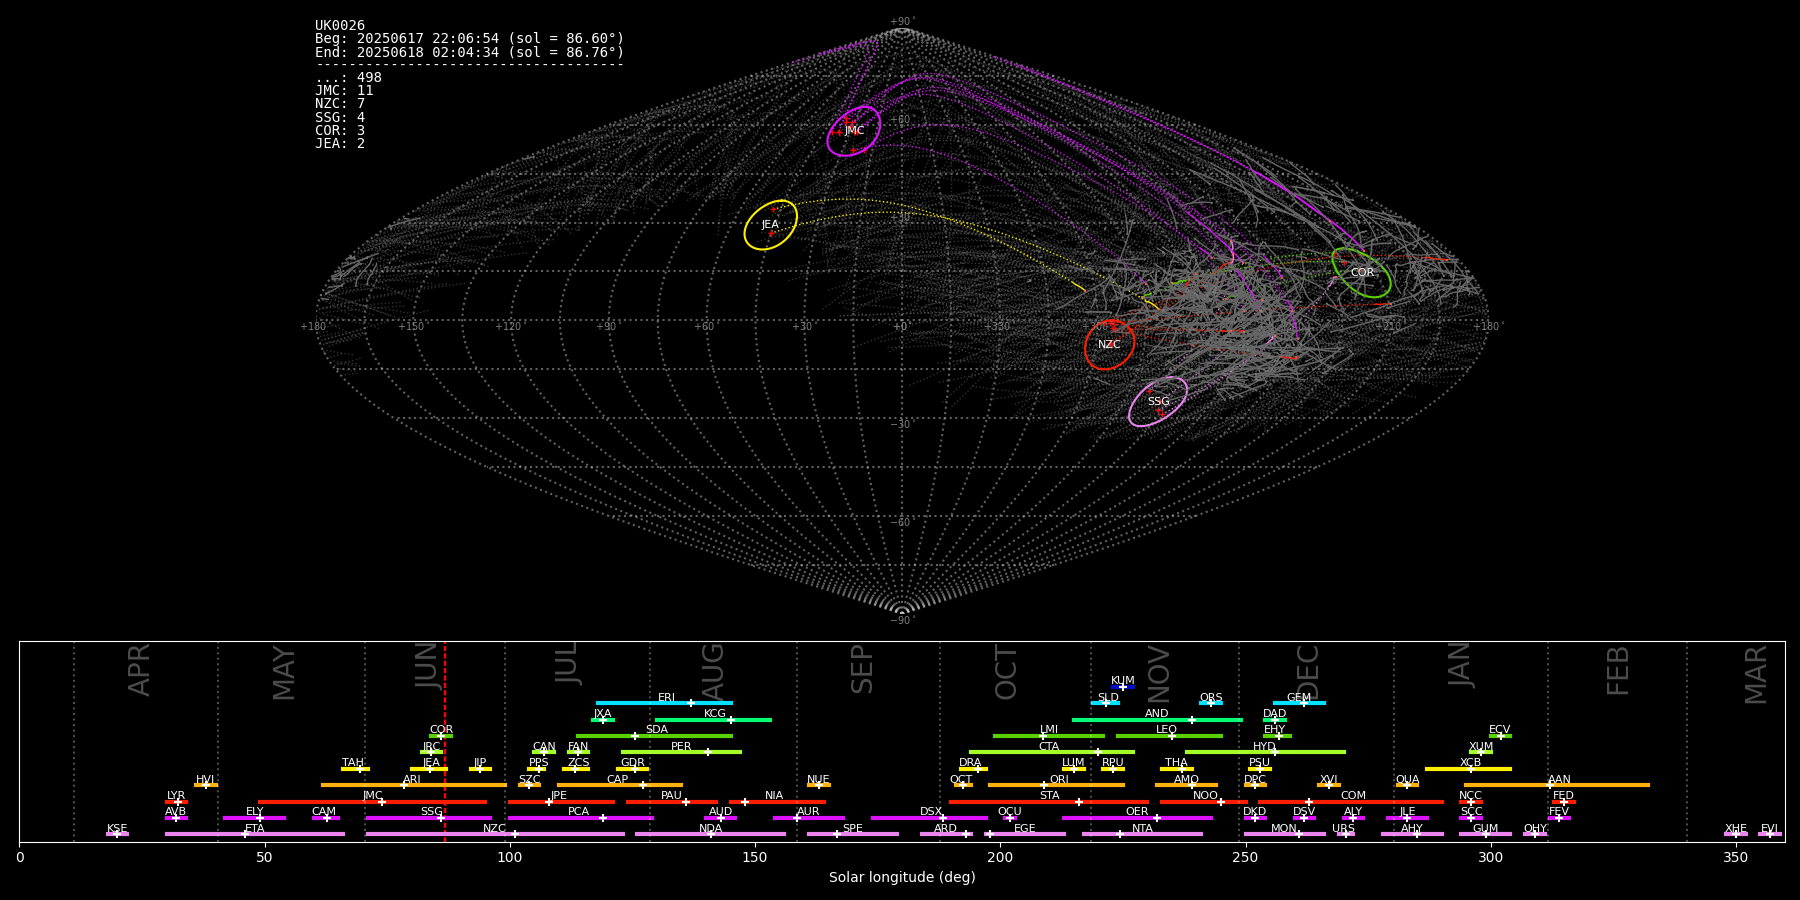Image resolution: width=1800 pixels, height=900 pixels.
Task: Click the SDA shower bar in timeline
Action: 654,736
